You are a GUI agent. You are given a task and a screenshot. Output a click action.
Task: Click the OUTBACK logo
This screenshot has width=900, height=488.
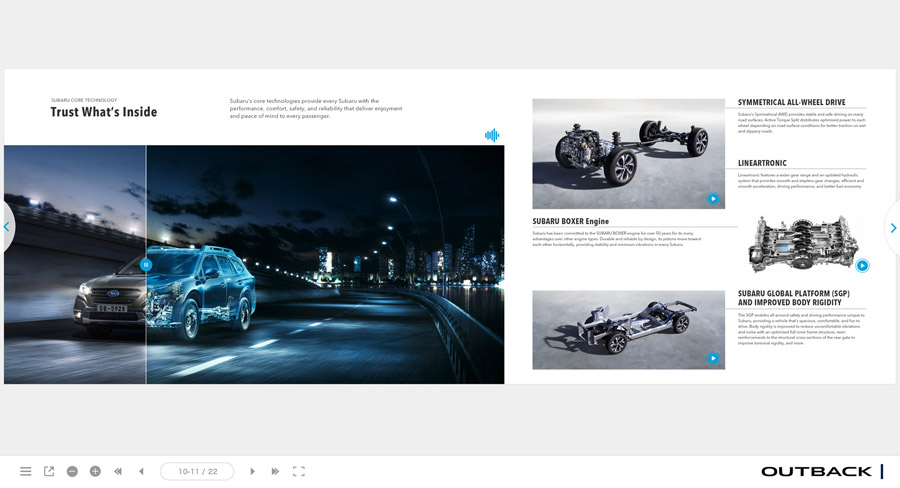[x=815, y=471]
